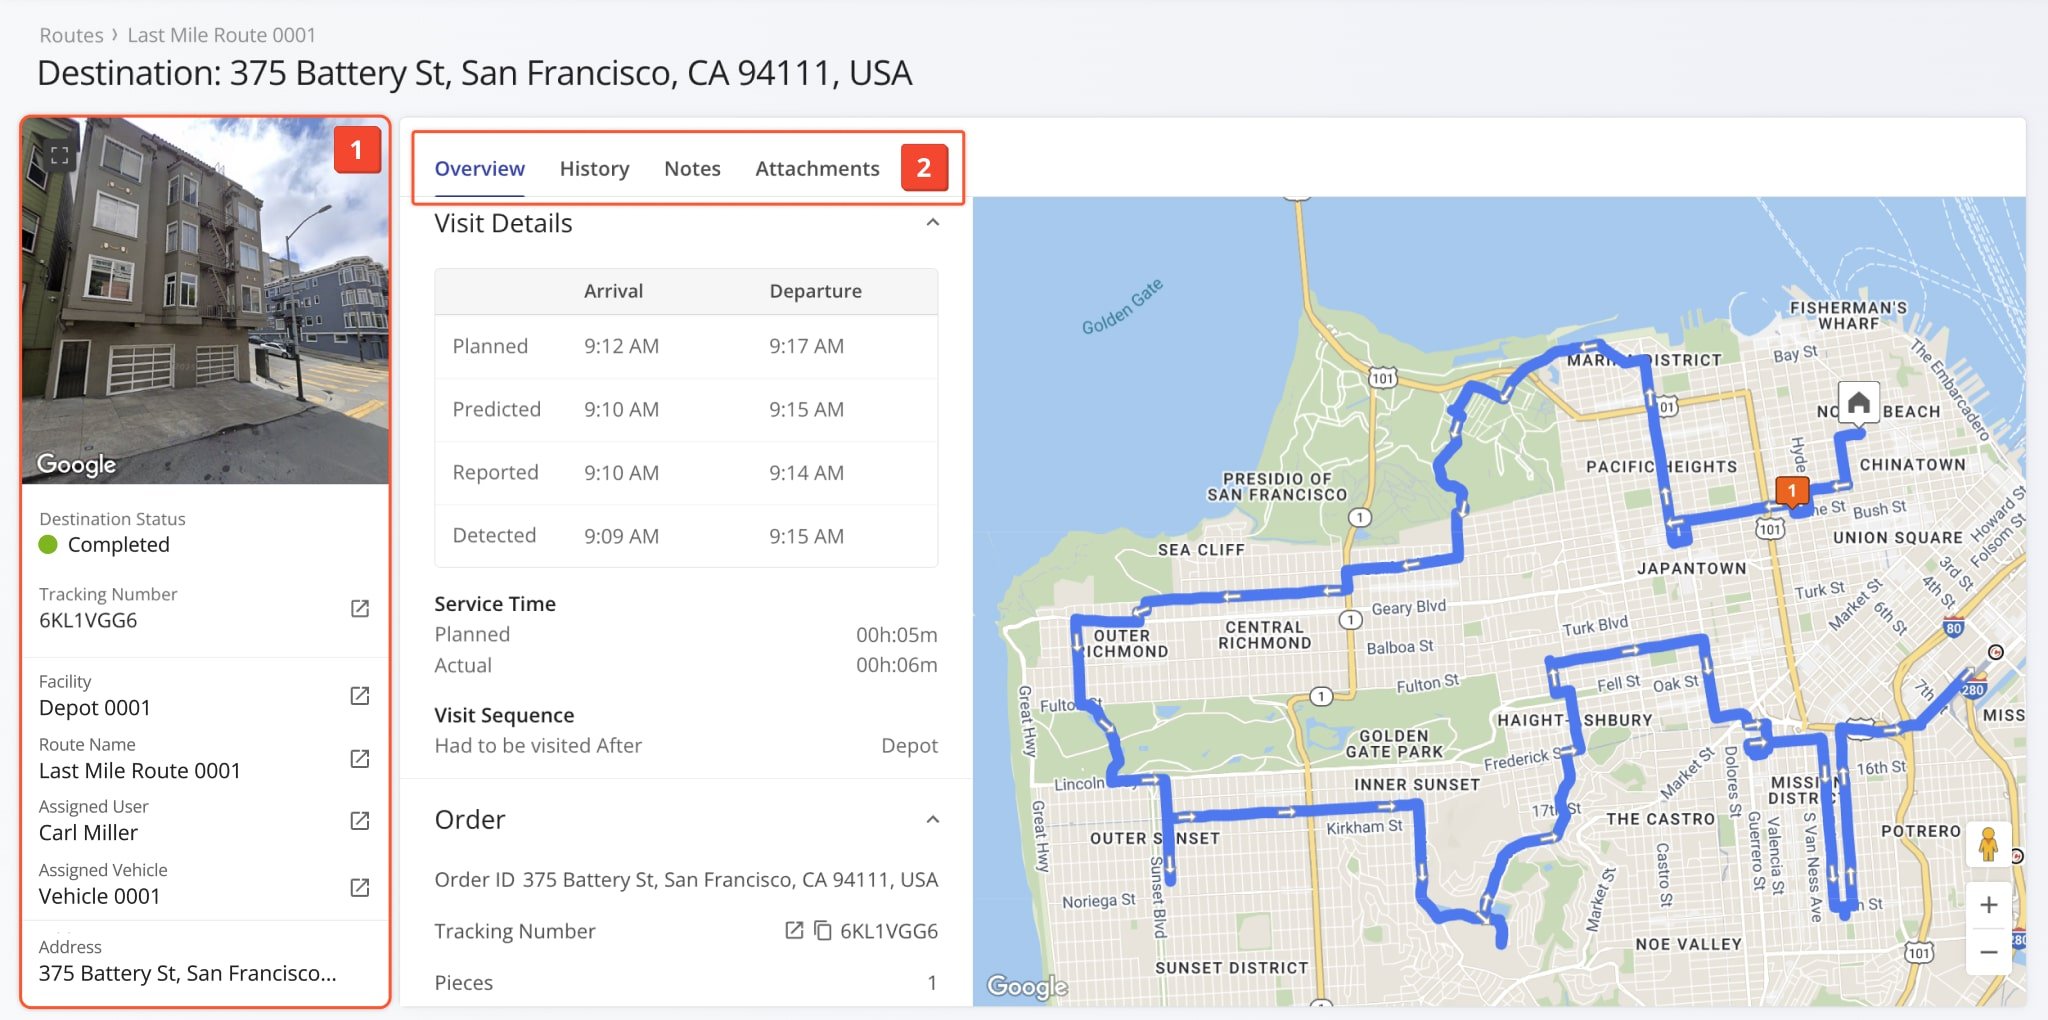Click orange destination marker 1 on map

tap(1792, 492)
